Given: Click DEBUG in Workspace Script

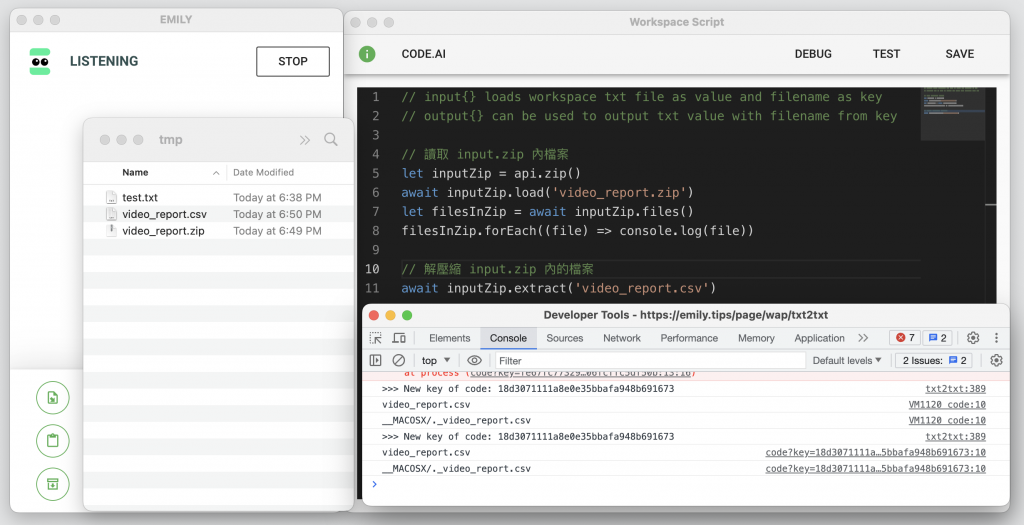Looking at the screenshot, I should 813,54.
